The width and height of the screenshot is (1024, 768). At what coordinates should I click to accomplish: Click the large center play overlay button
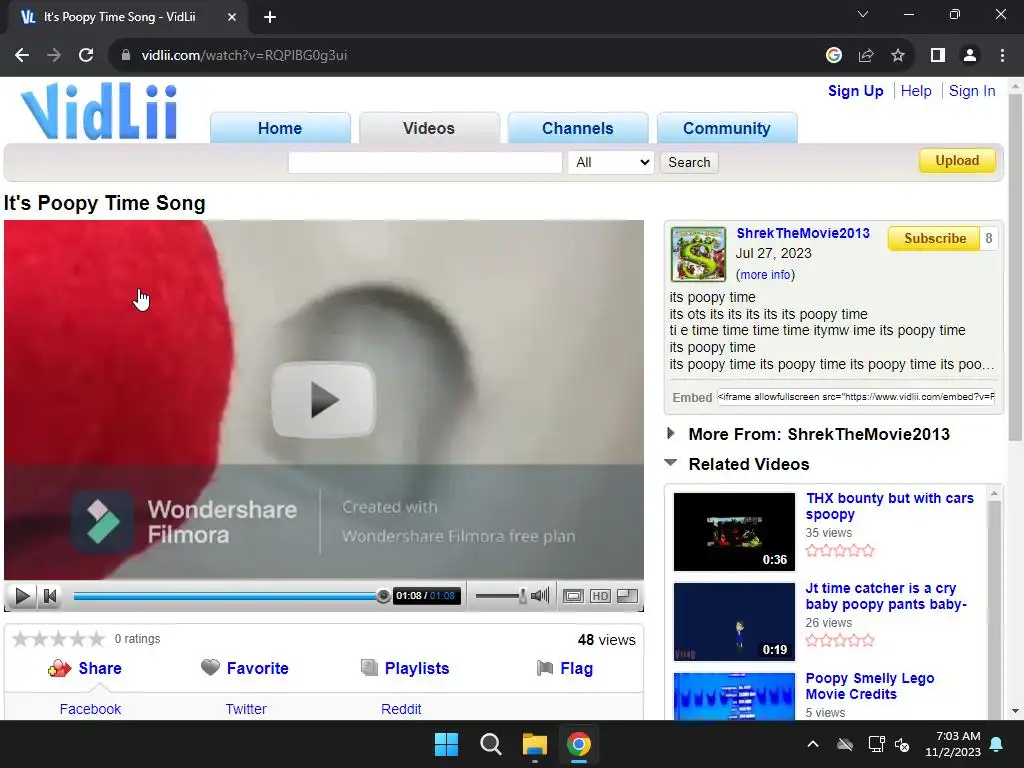pyautogui.click(x=324, y=400)
